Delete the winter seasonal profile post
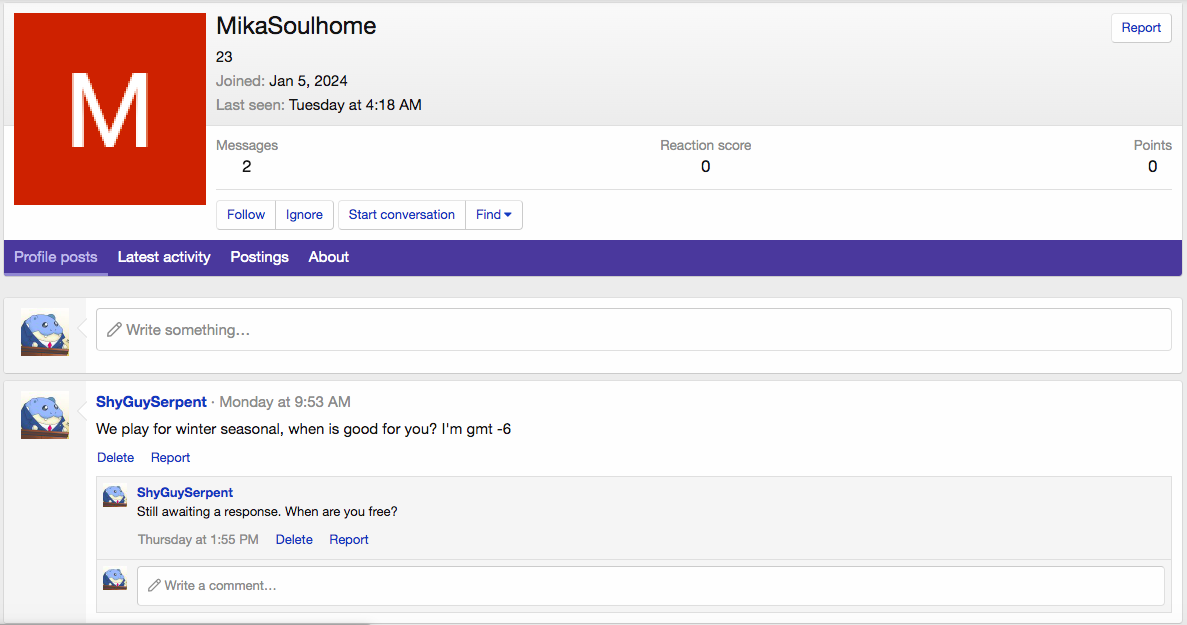The image size is (1187, 625). tap(115, 458)
